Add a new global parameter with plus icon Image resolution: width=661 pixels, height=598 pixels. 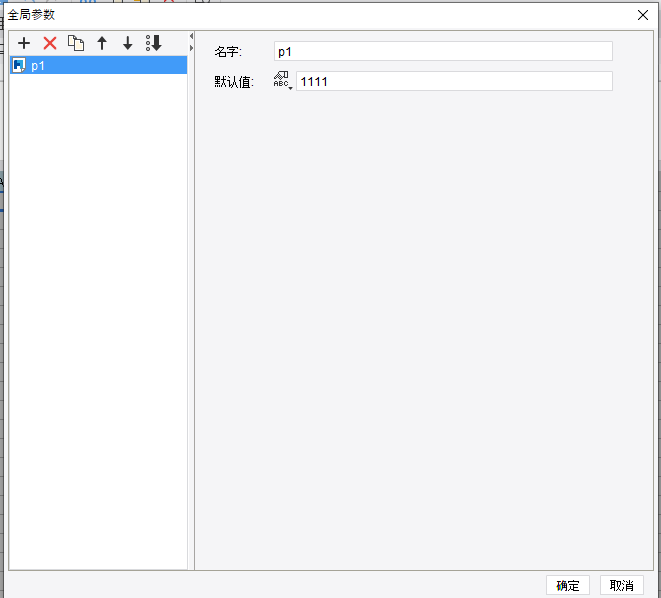coord(24,43)
